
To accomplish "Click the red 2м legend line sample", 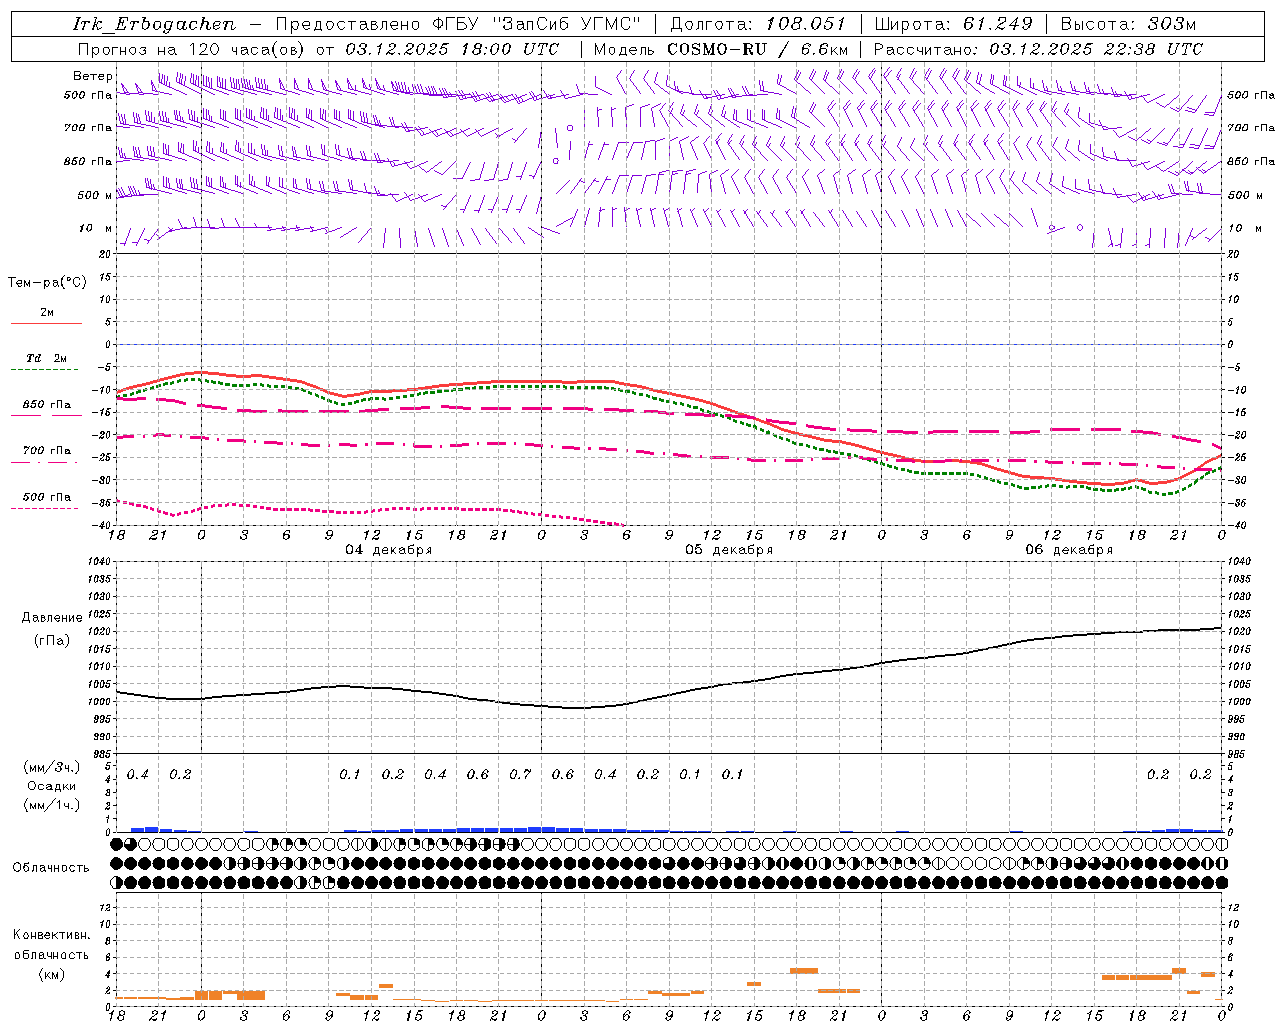I will (46, 324).
